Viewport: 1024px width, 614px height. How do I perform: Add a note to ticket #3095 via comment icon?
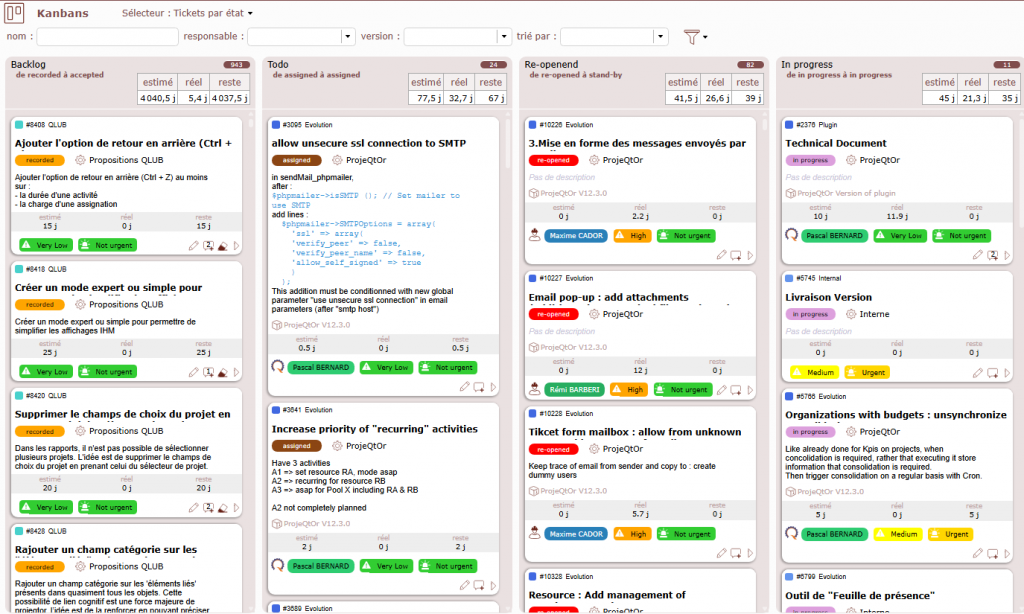point(479,387)
